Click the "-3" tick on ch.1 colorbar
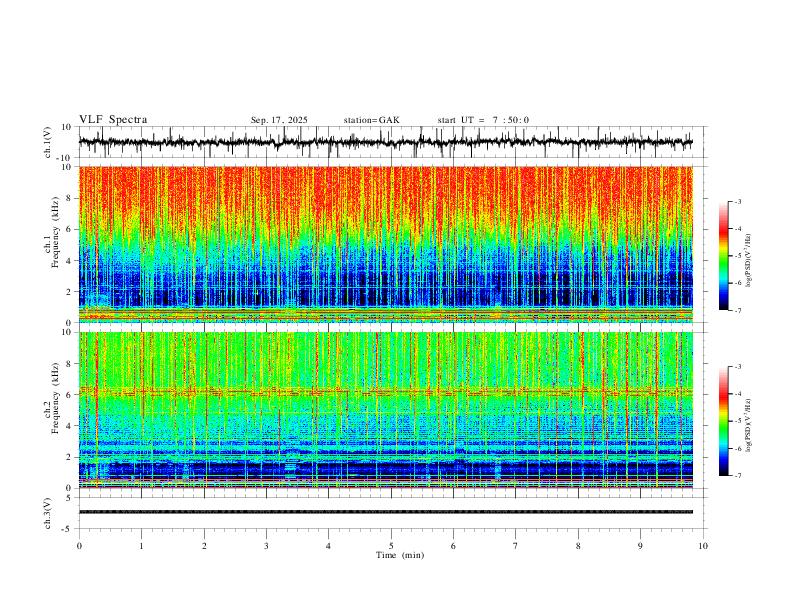Screen dimensions: 792x612 tap(737, 201)
